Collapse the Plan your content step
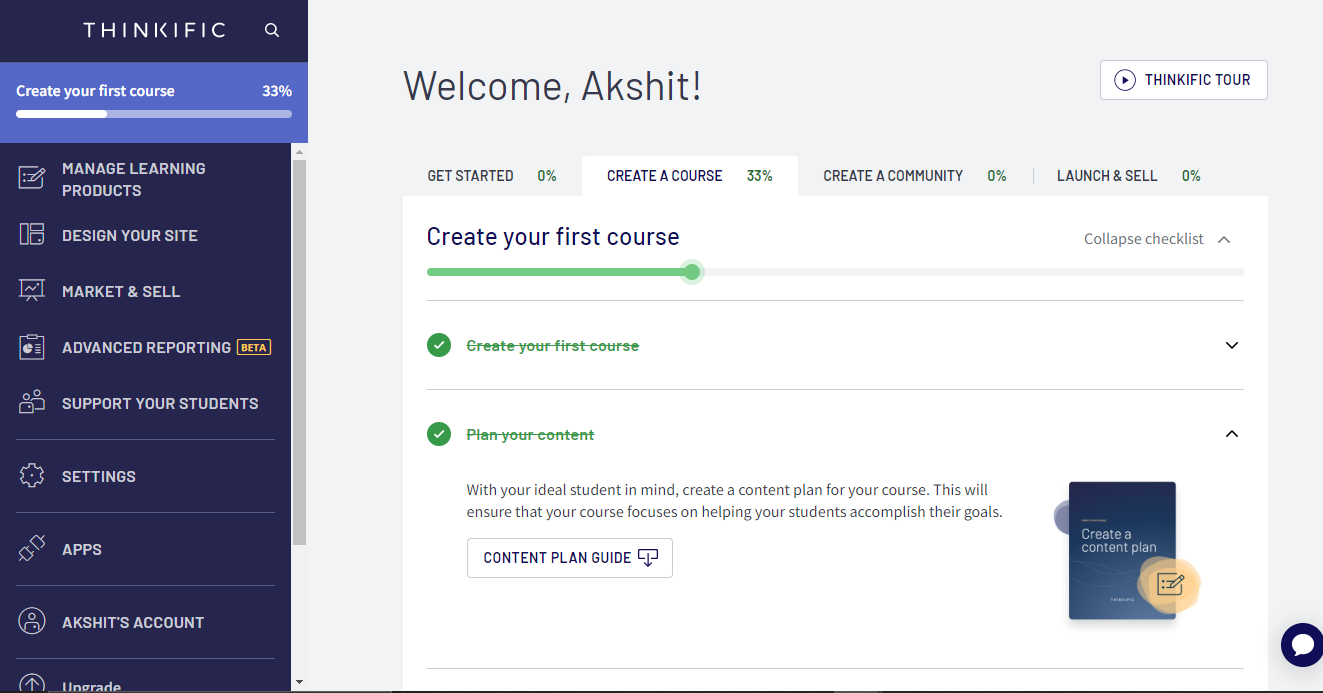Image resolution: width=1323 pixels, height=693 pixels. (x=1232, y=434)
